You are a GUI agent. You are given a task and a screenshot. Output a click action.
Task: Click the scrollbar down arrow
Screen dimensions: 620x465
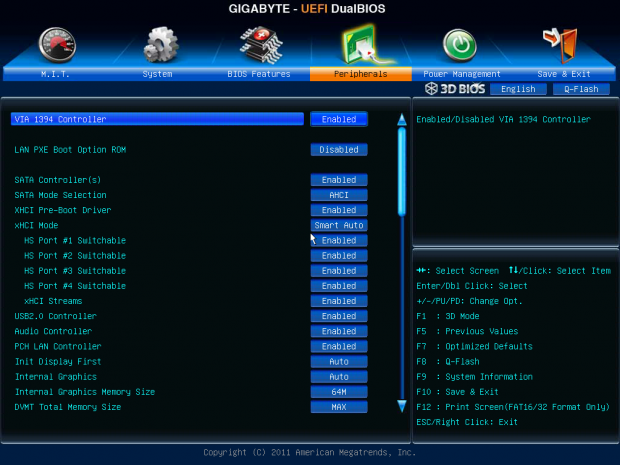point(402,406)
